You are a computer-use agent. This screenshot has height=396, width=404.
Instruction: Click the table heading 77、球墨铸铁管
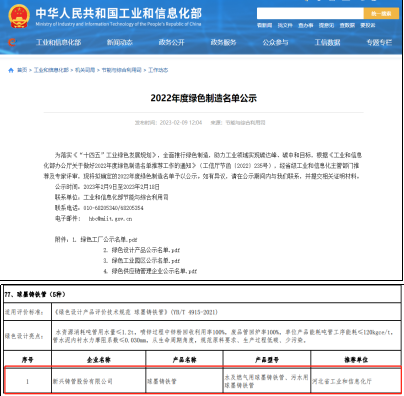(35, 294)
